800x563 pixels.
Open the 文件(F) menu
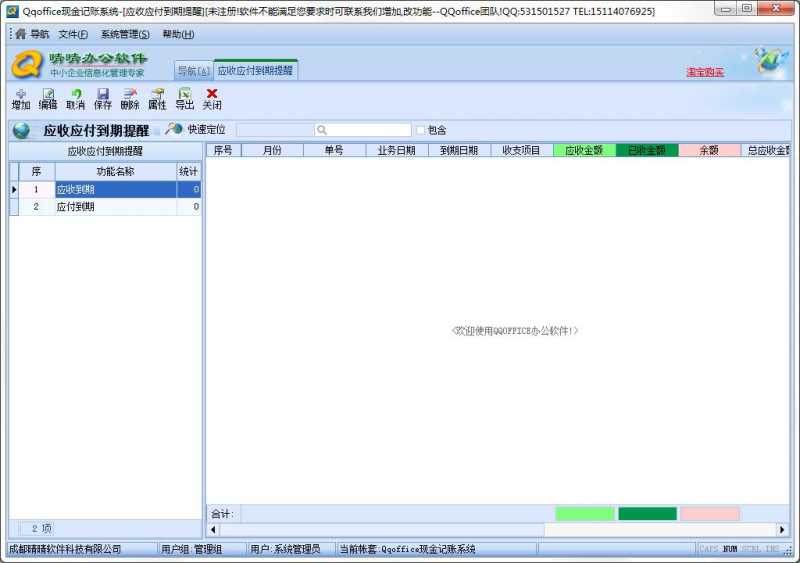(73, 34)
